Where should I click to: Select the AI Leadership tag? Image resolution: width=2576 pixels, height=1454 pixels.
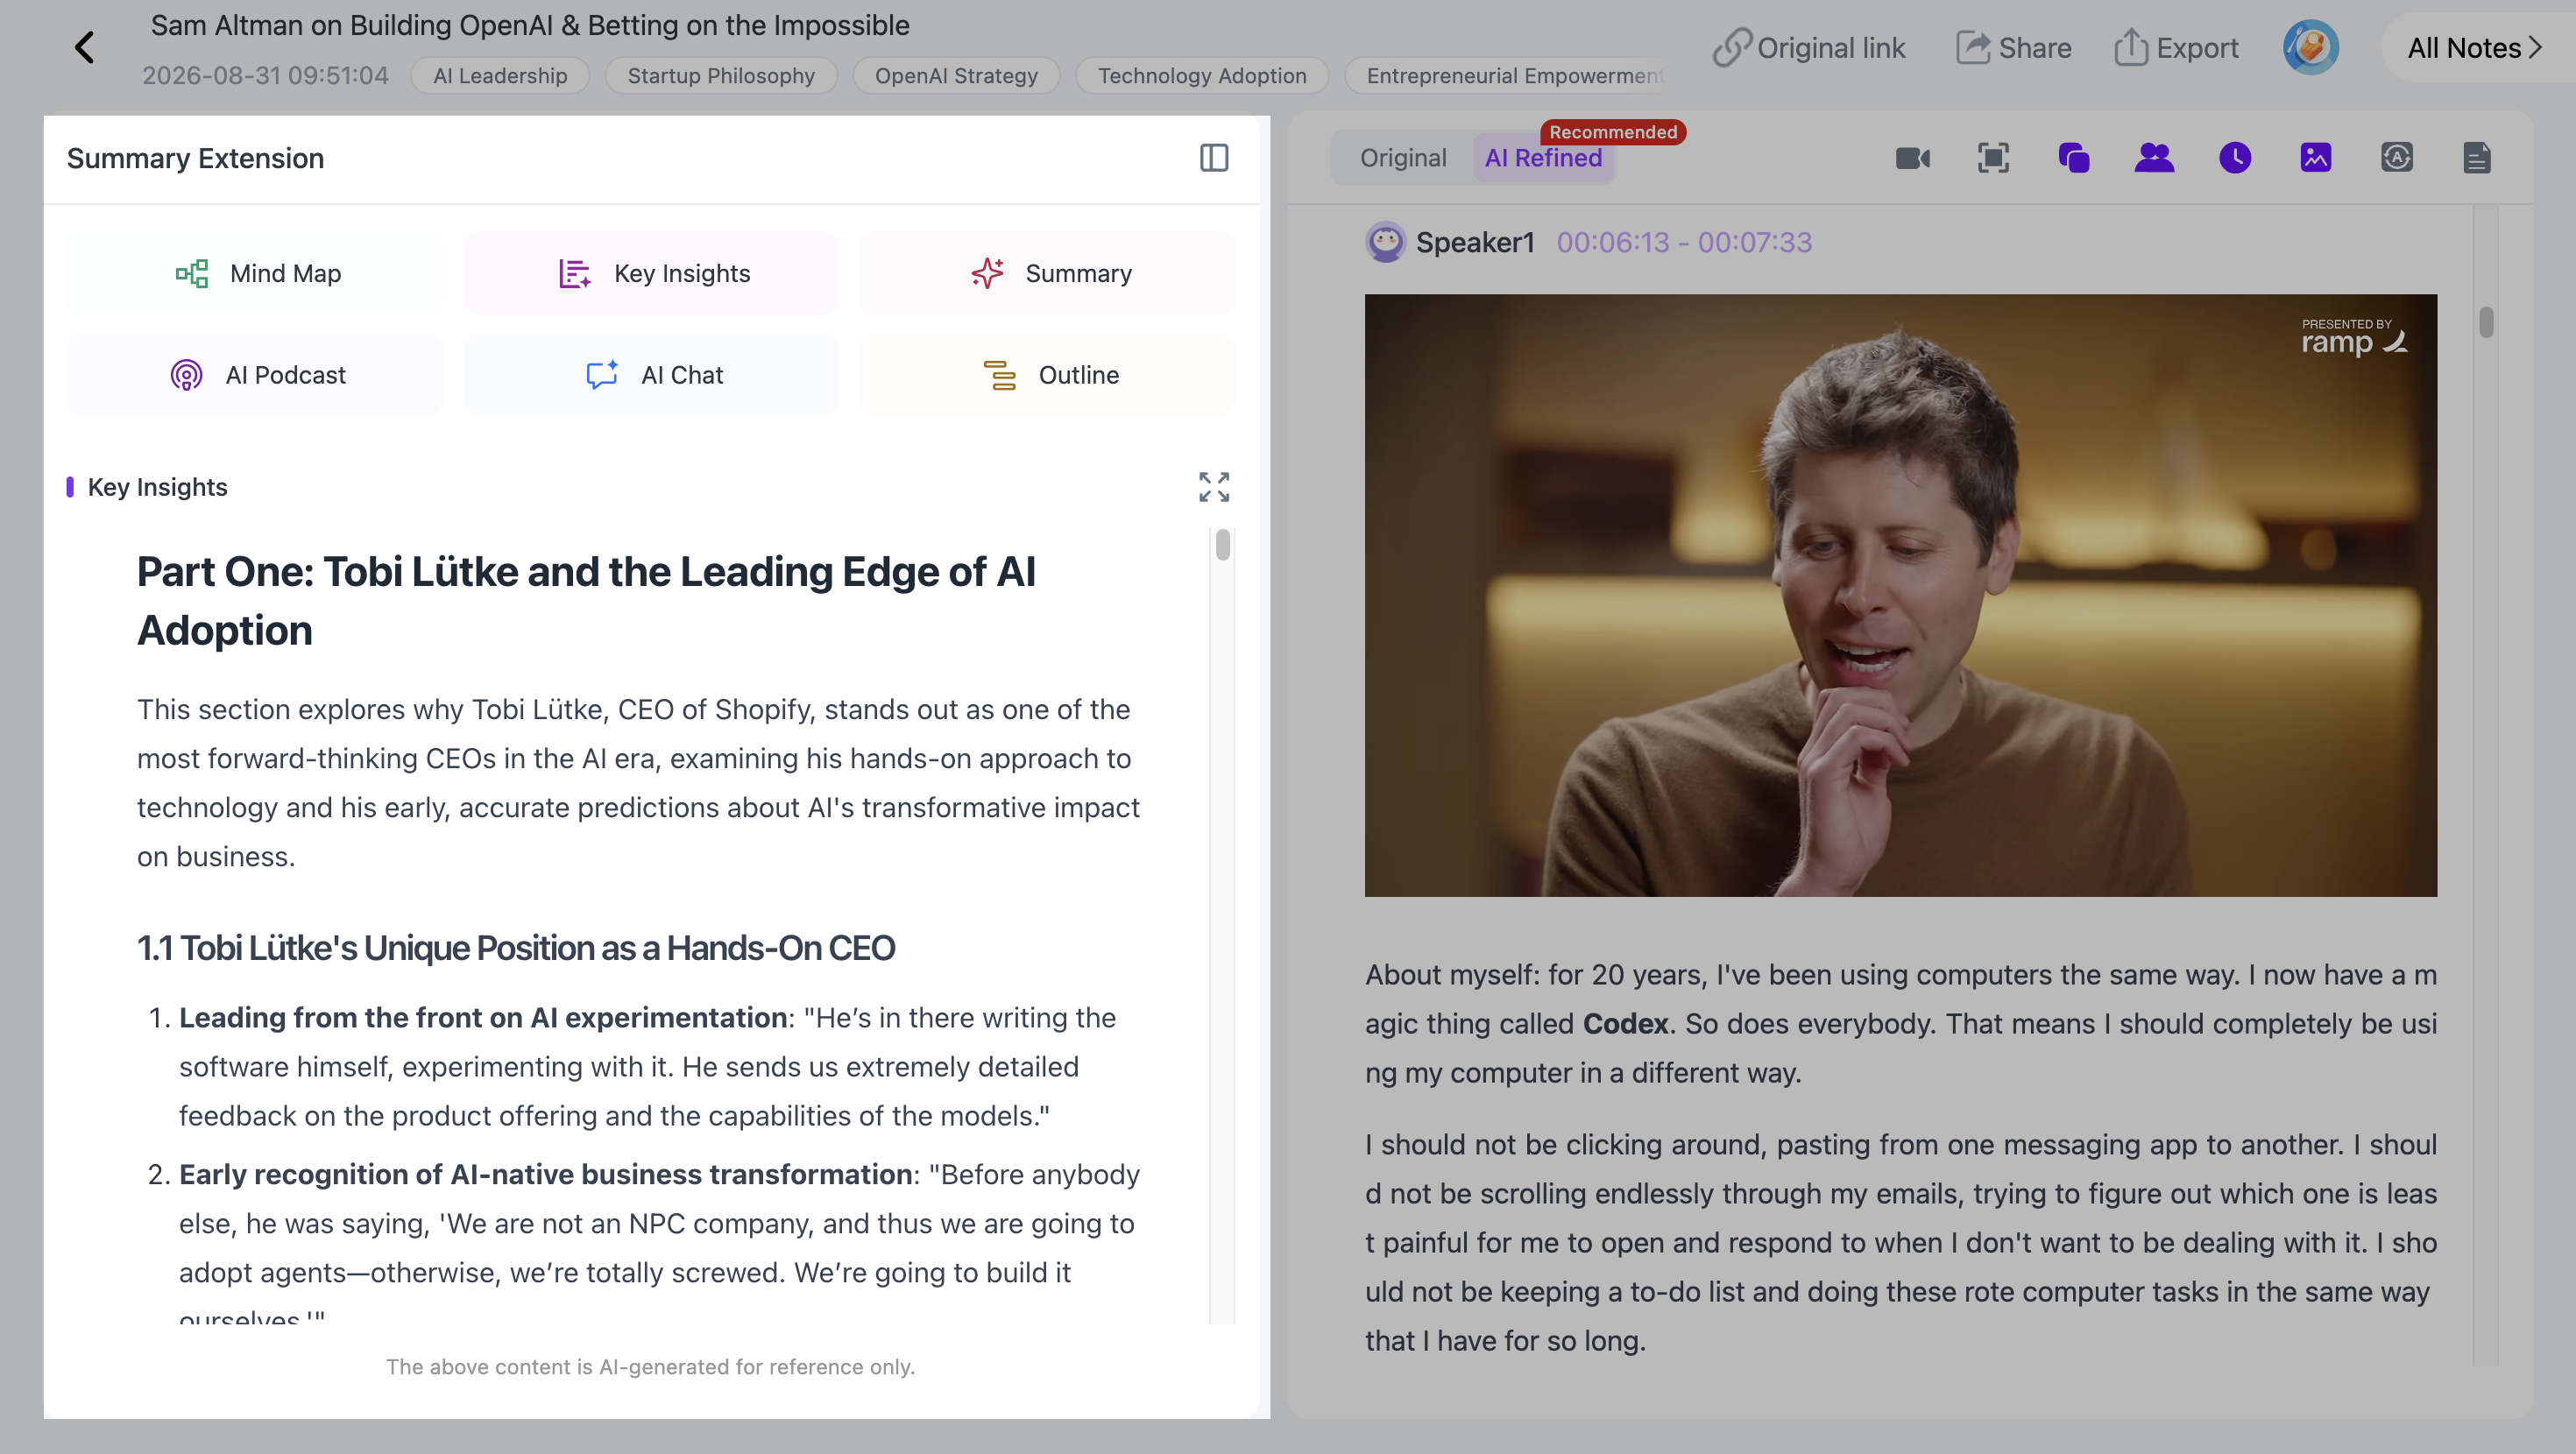pos(500,76)
